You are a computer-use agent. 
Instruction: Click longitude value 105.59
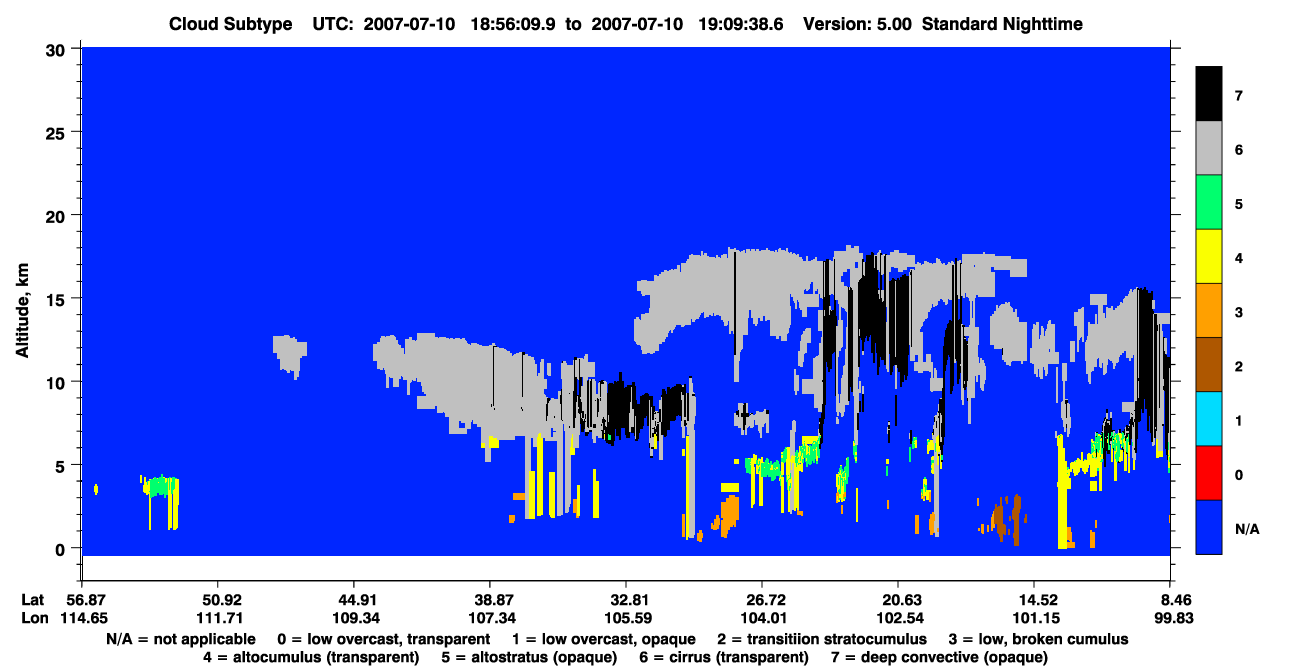point(626,618)
